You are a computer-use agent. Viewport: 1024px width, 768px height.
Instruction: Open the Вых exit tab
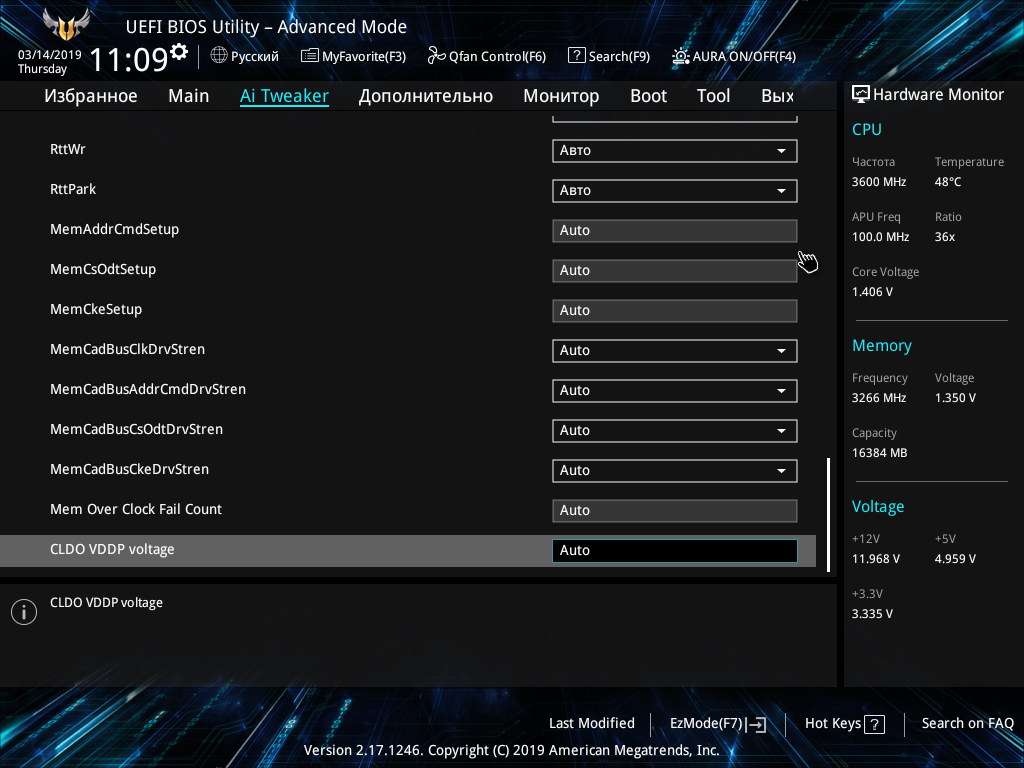(x=777, y=96)
